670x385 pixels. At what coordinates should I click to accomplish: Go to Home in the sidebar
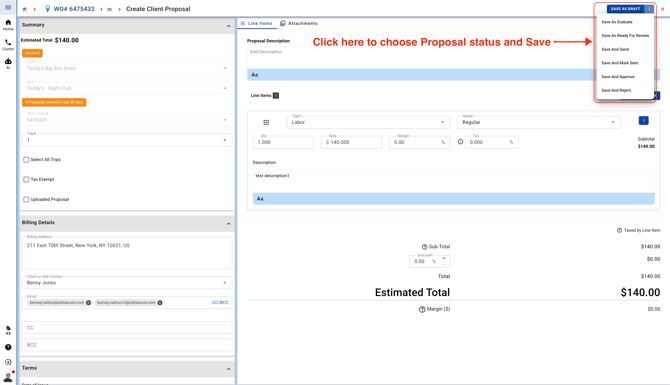click(x=8, y=25)
